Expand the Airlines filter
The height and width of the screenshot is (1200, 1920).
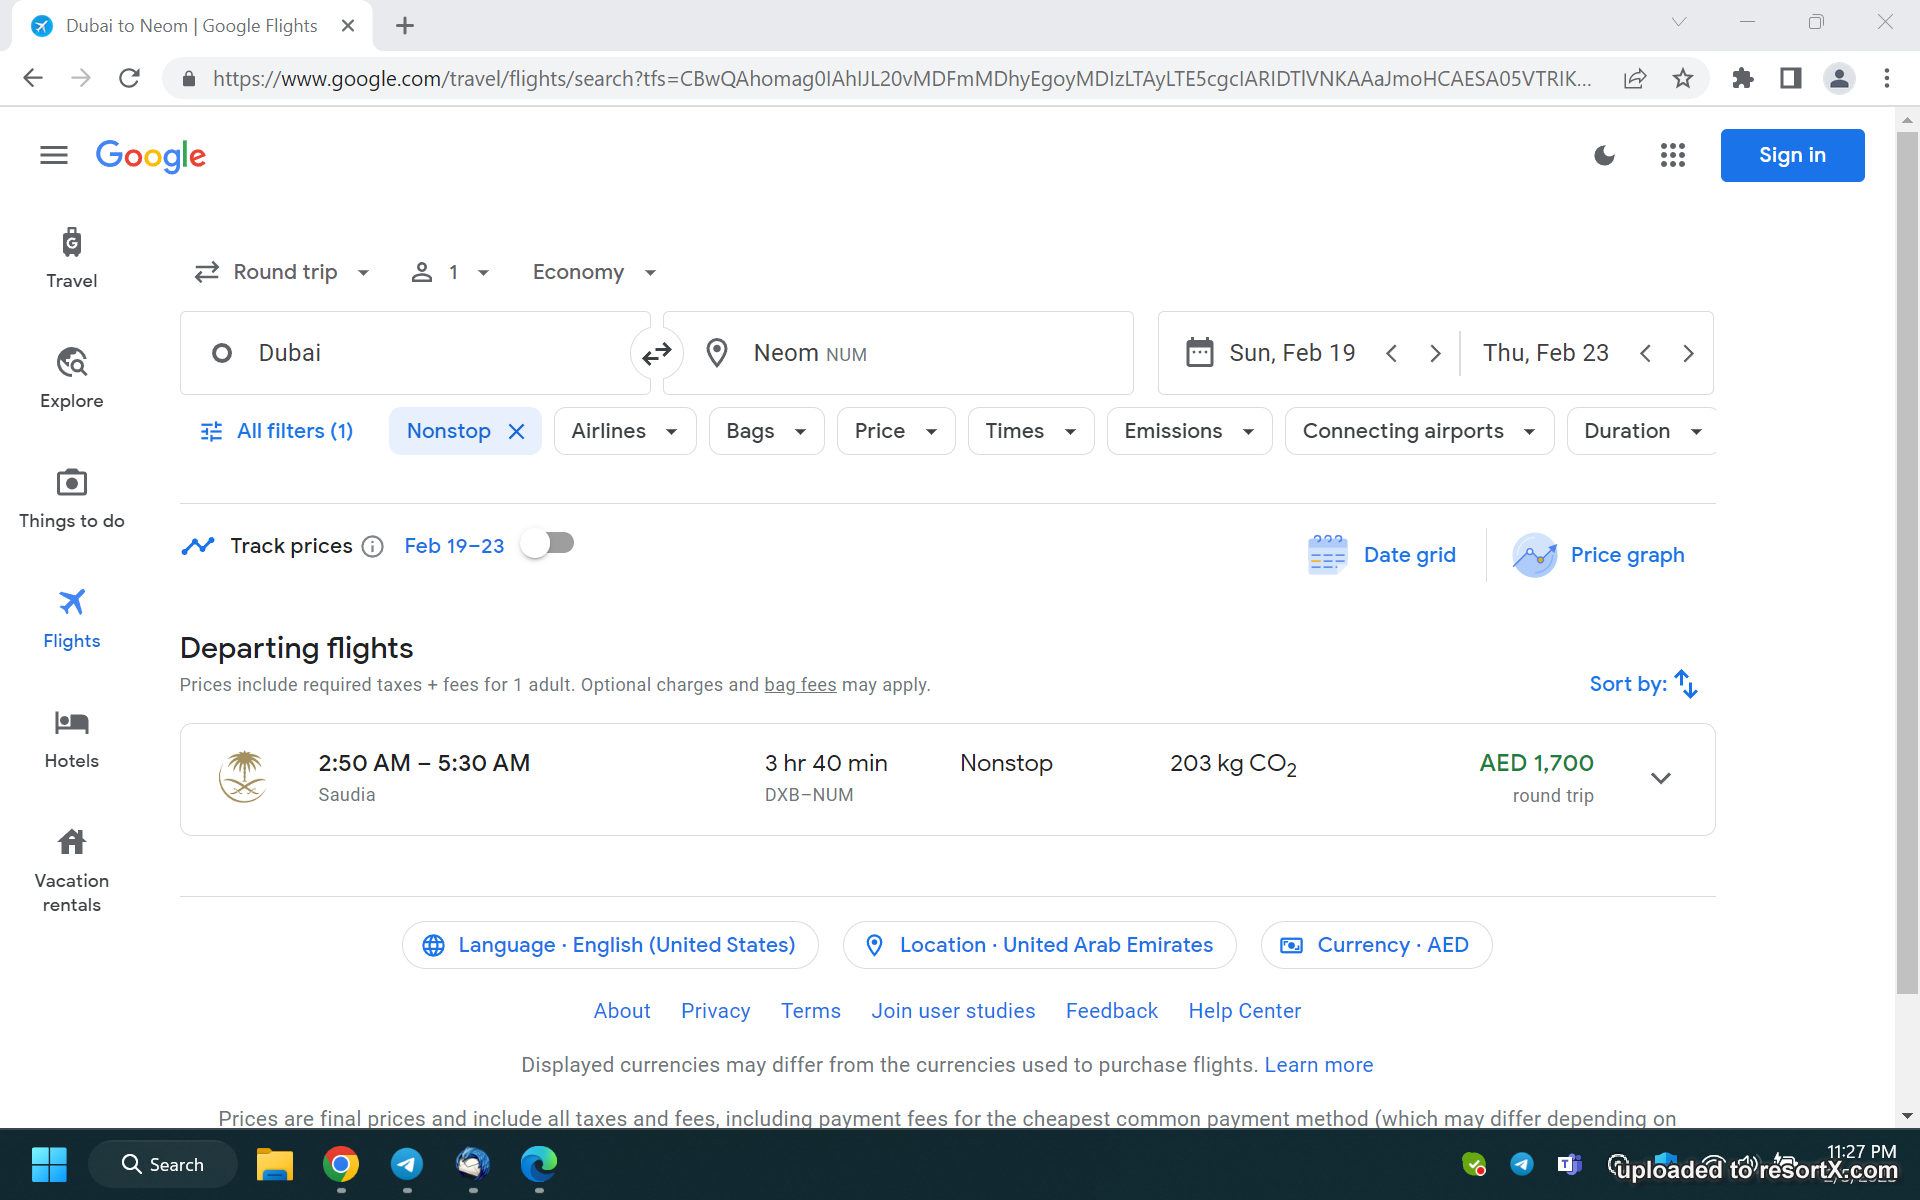pos(625,431)
